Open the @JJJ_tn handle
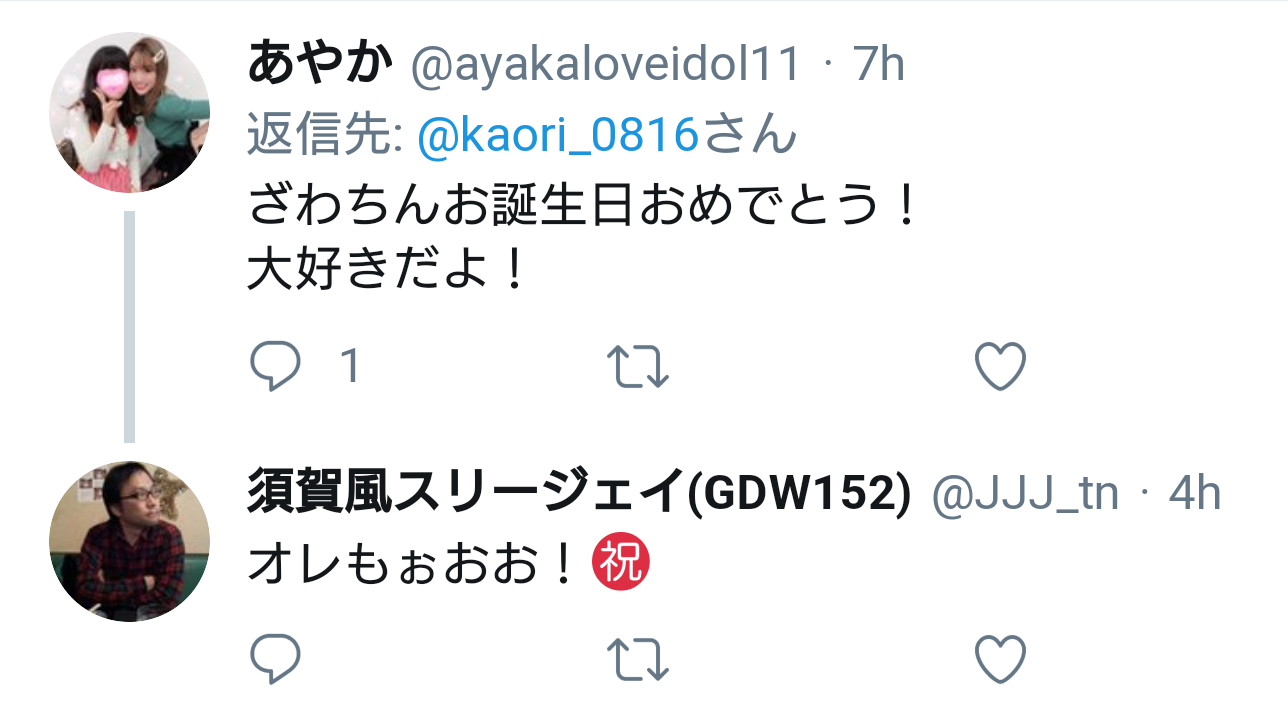The height and width of the screenshot is (718, 1288). [1025, 495]
